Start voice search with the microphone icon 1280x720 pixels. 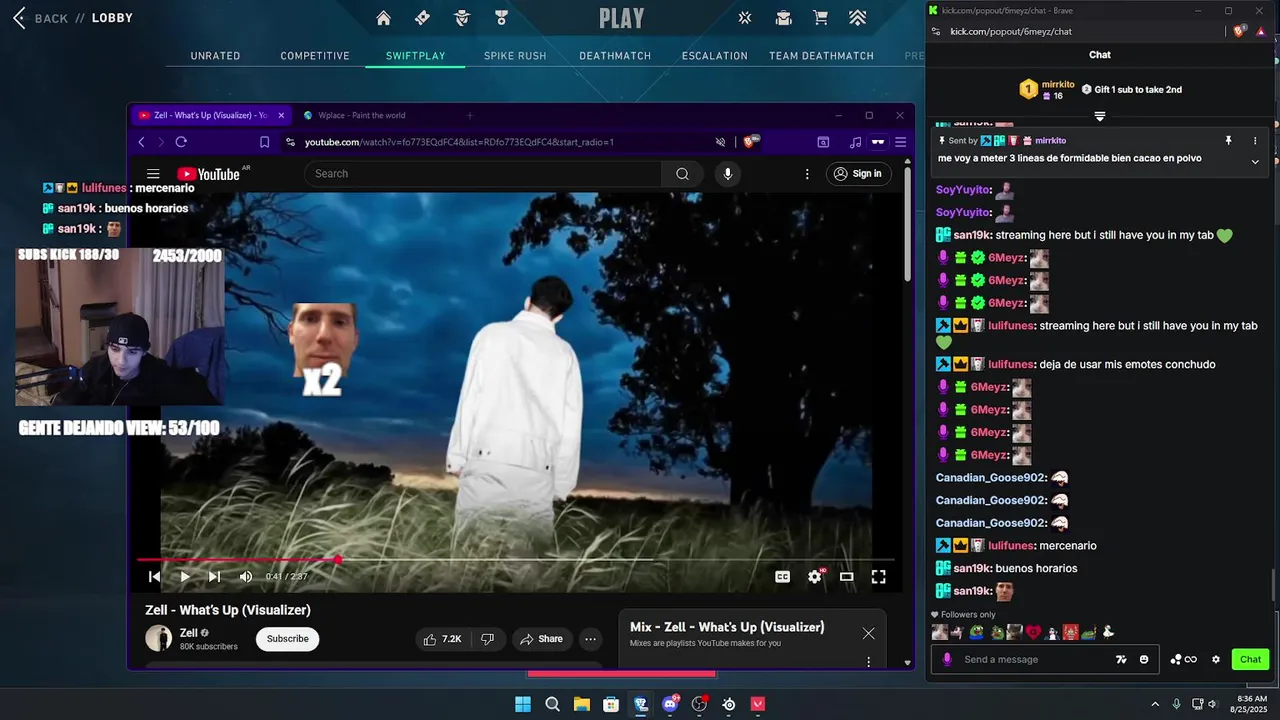(727, 174)
